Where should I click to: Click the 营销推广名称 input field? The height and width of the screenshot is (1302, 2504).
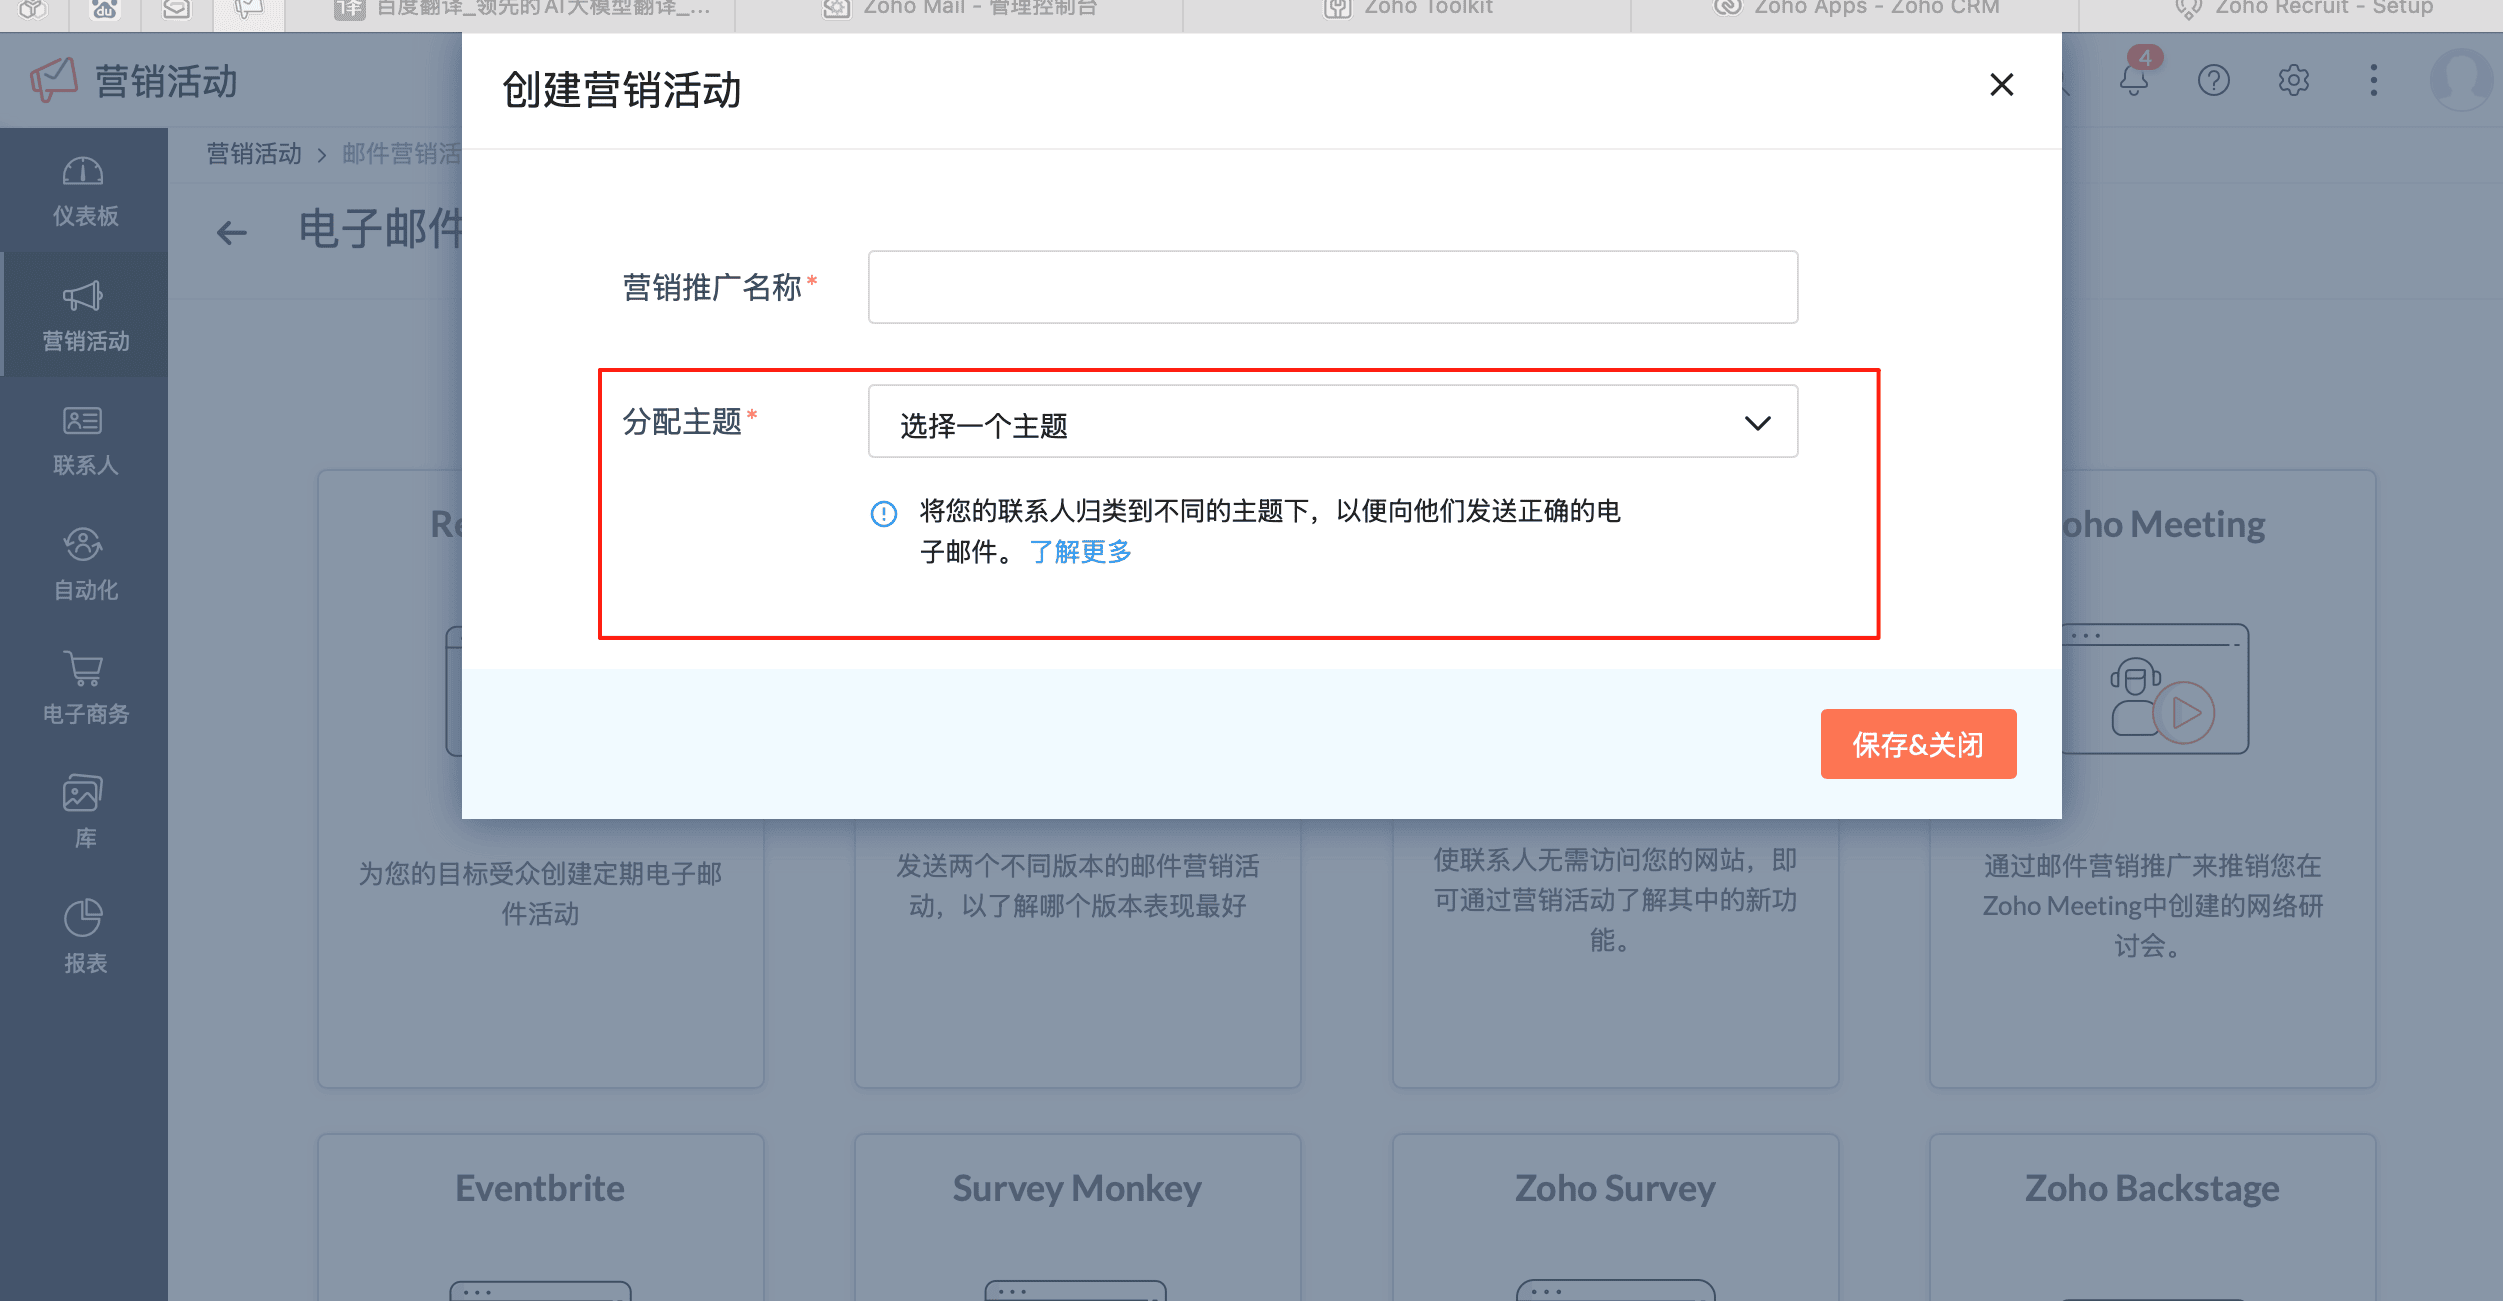[1332, 287]
